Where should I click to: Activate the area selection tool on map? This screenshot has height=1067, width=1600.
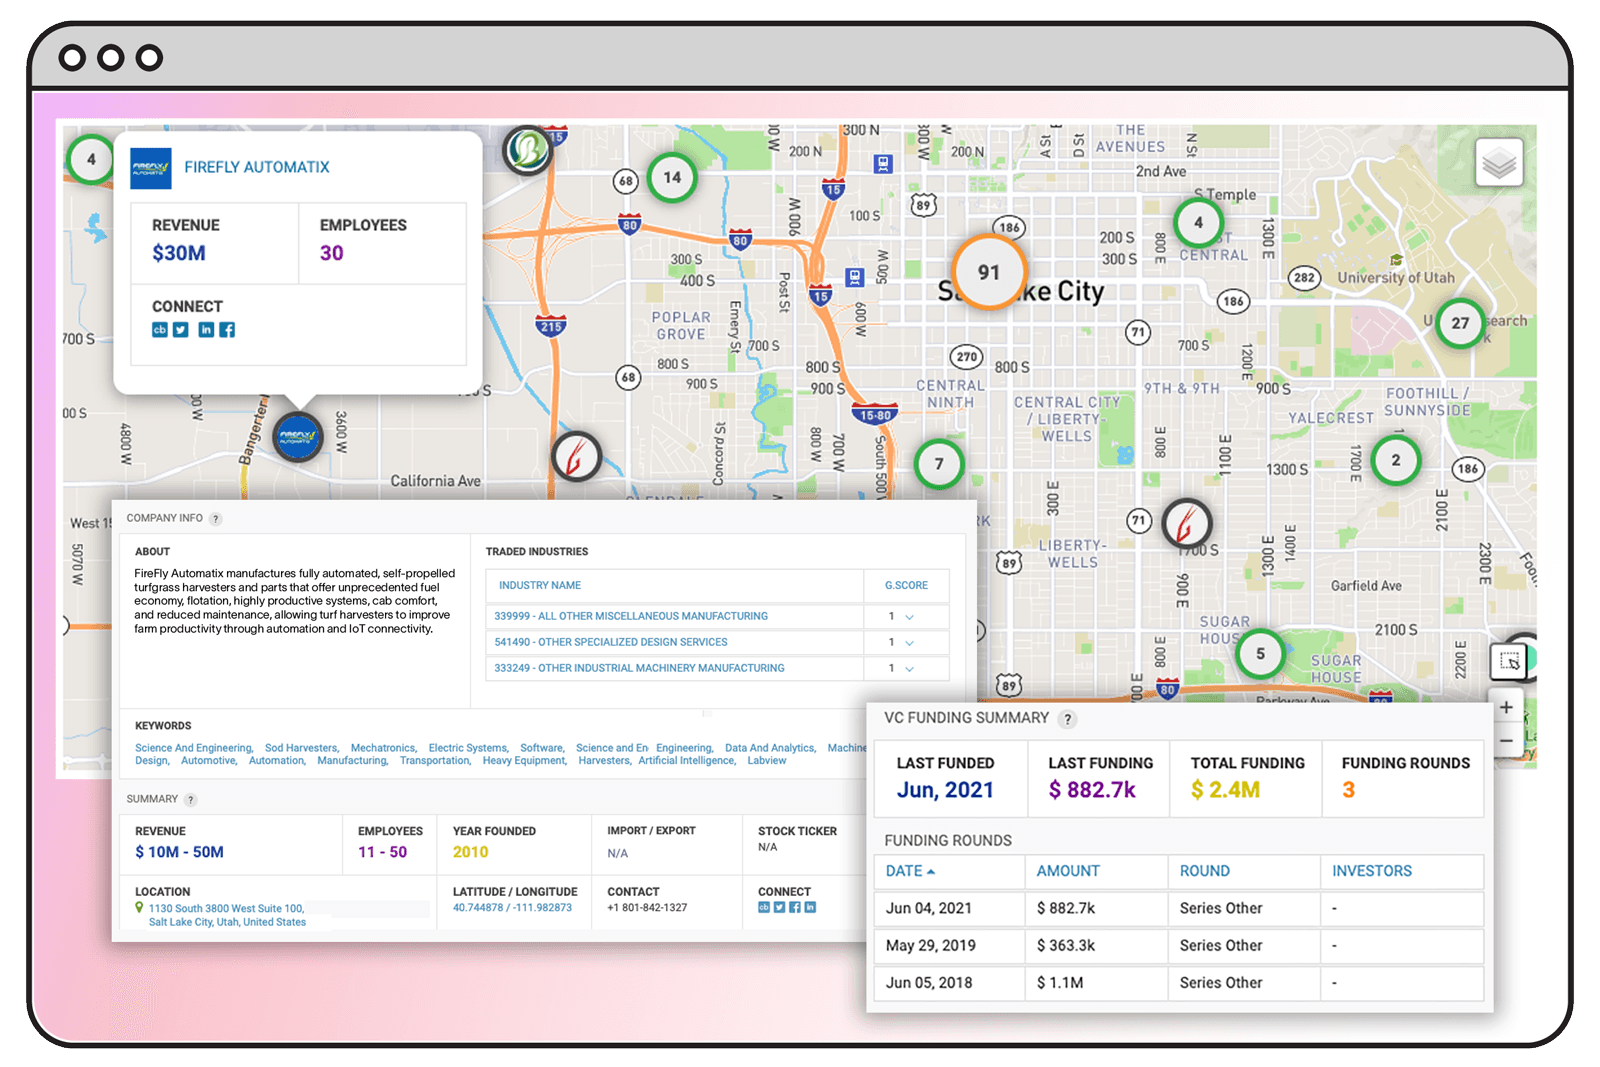1509,661
